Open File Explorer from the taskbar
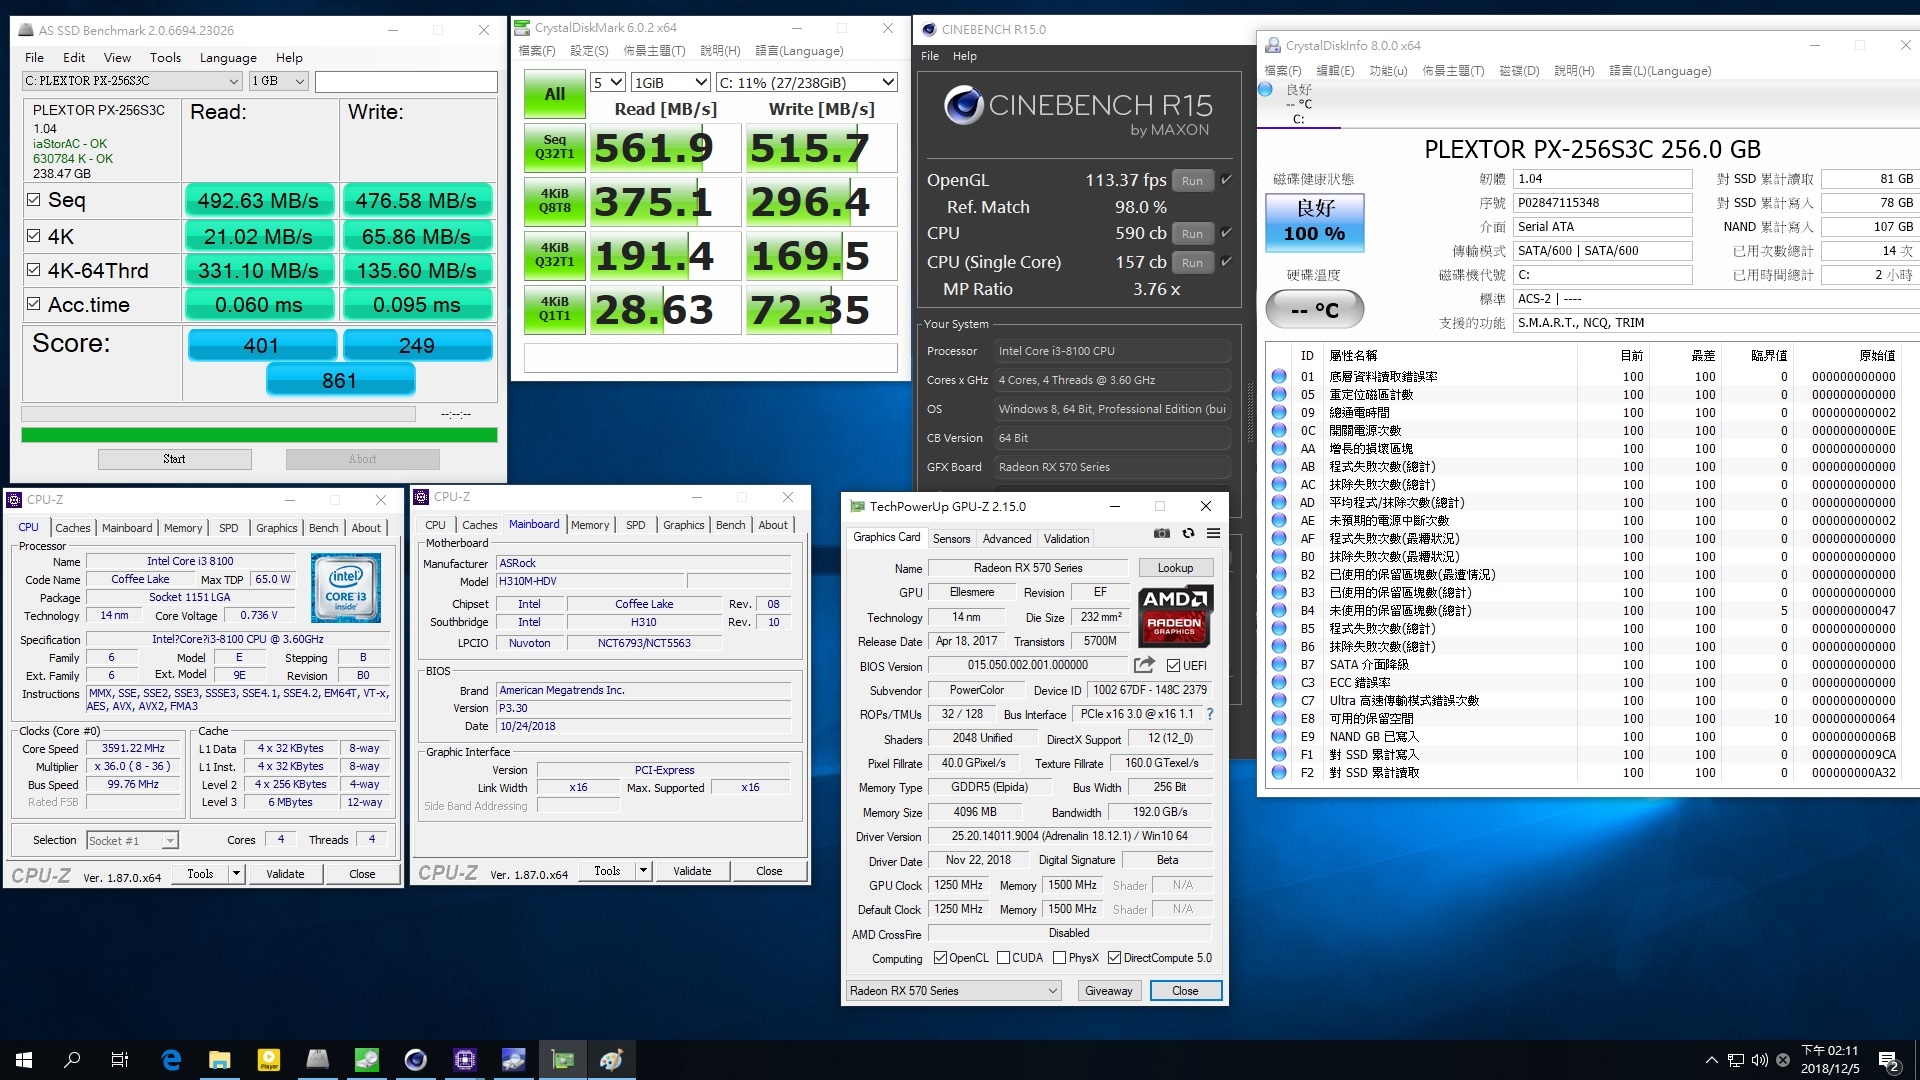1920x1080 pixels. (220, 1060)
